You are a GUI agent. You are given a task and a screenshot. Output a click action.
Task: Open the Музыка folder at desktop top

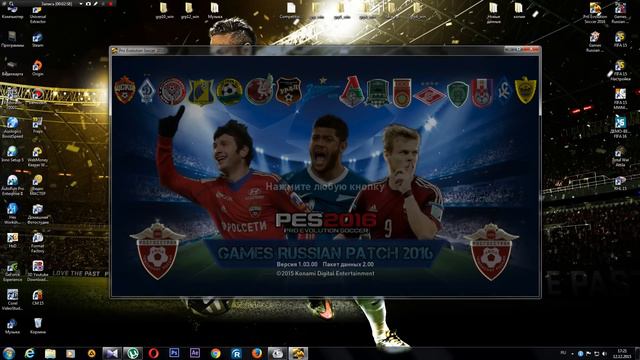215,11
